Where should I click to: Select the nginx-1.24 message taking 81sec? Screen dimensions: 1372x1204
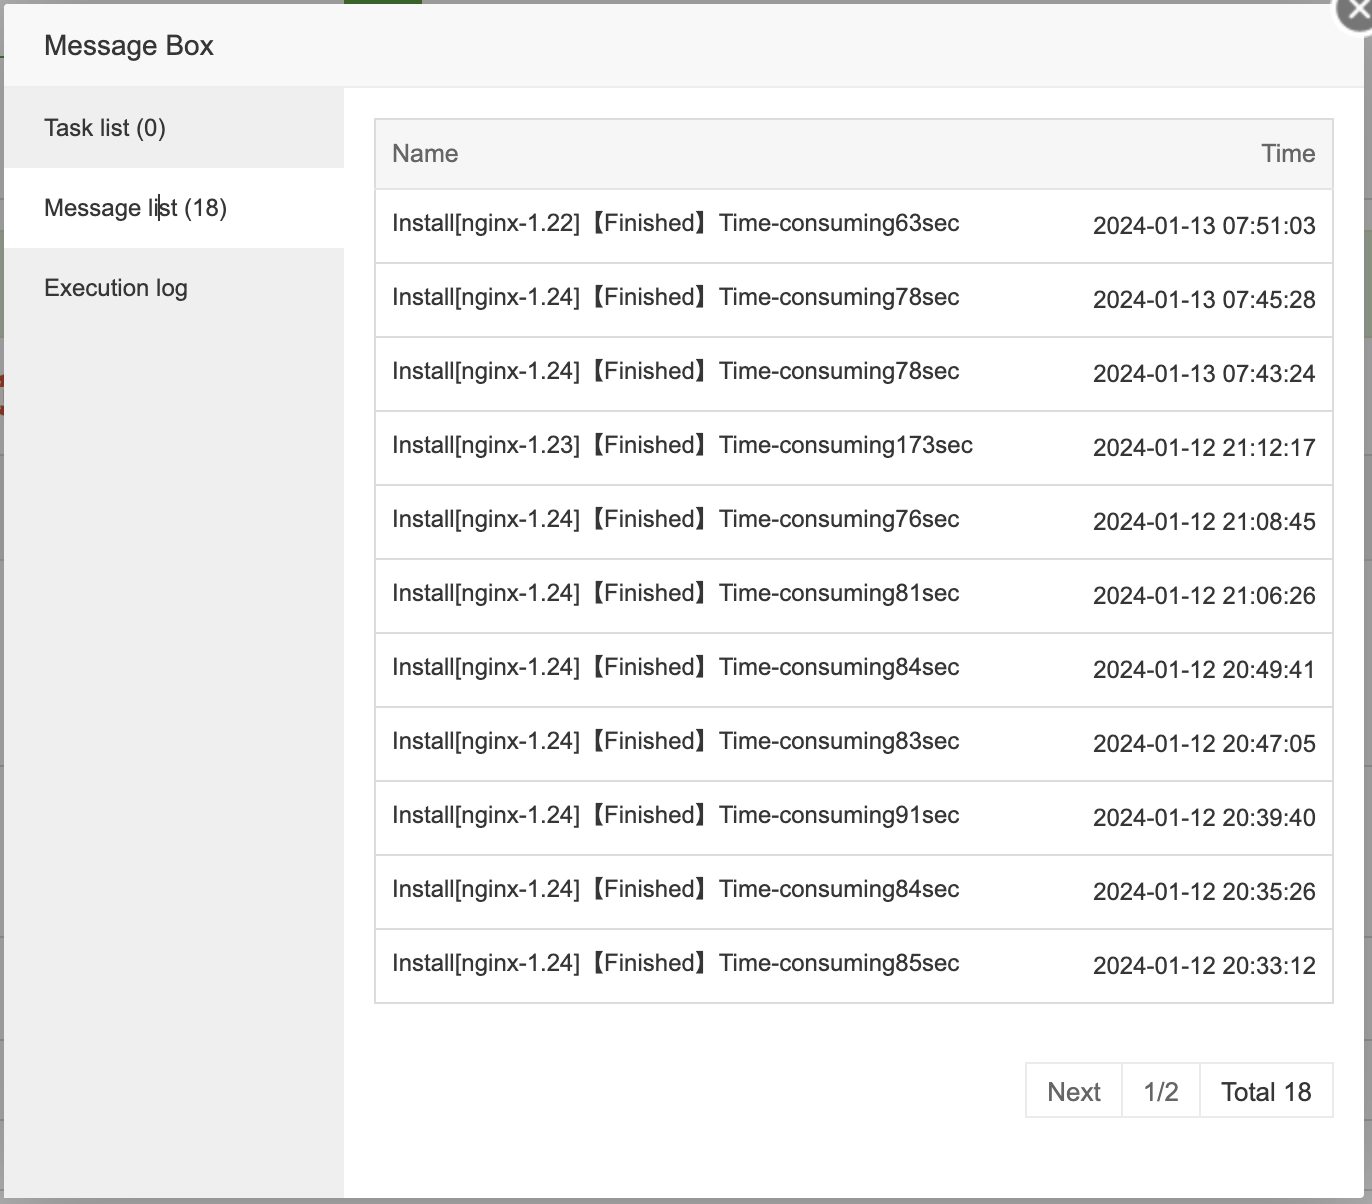(x=675, y=594)
